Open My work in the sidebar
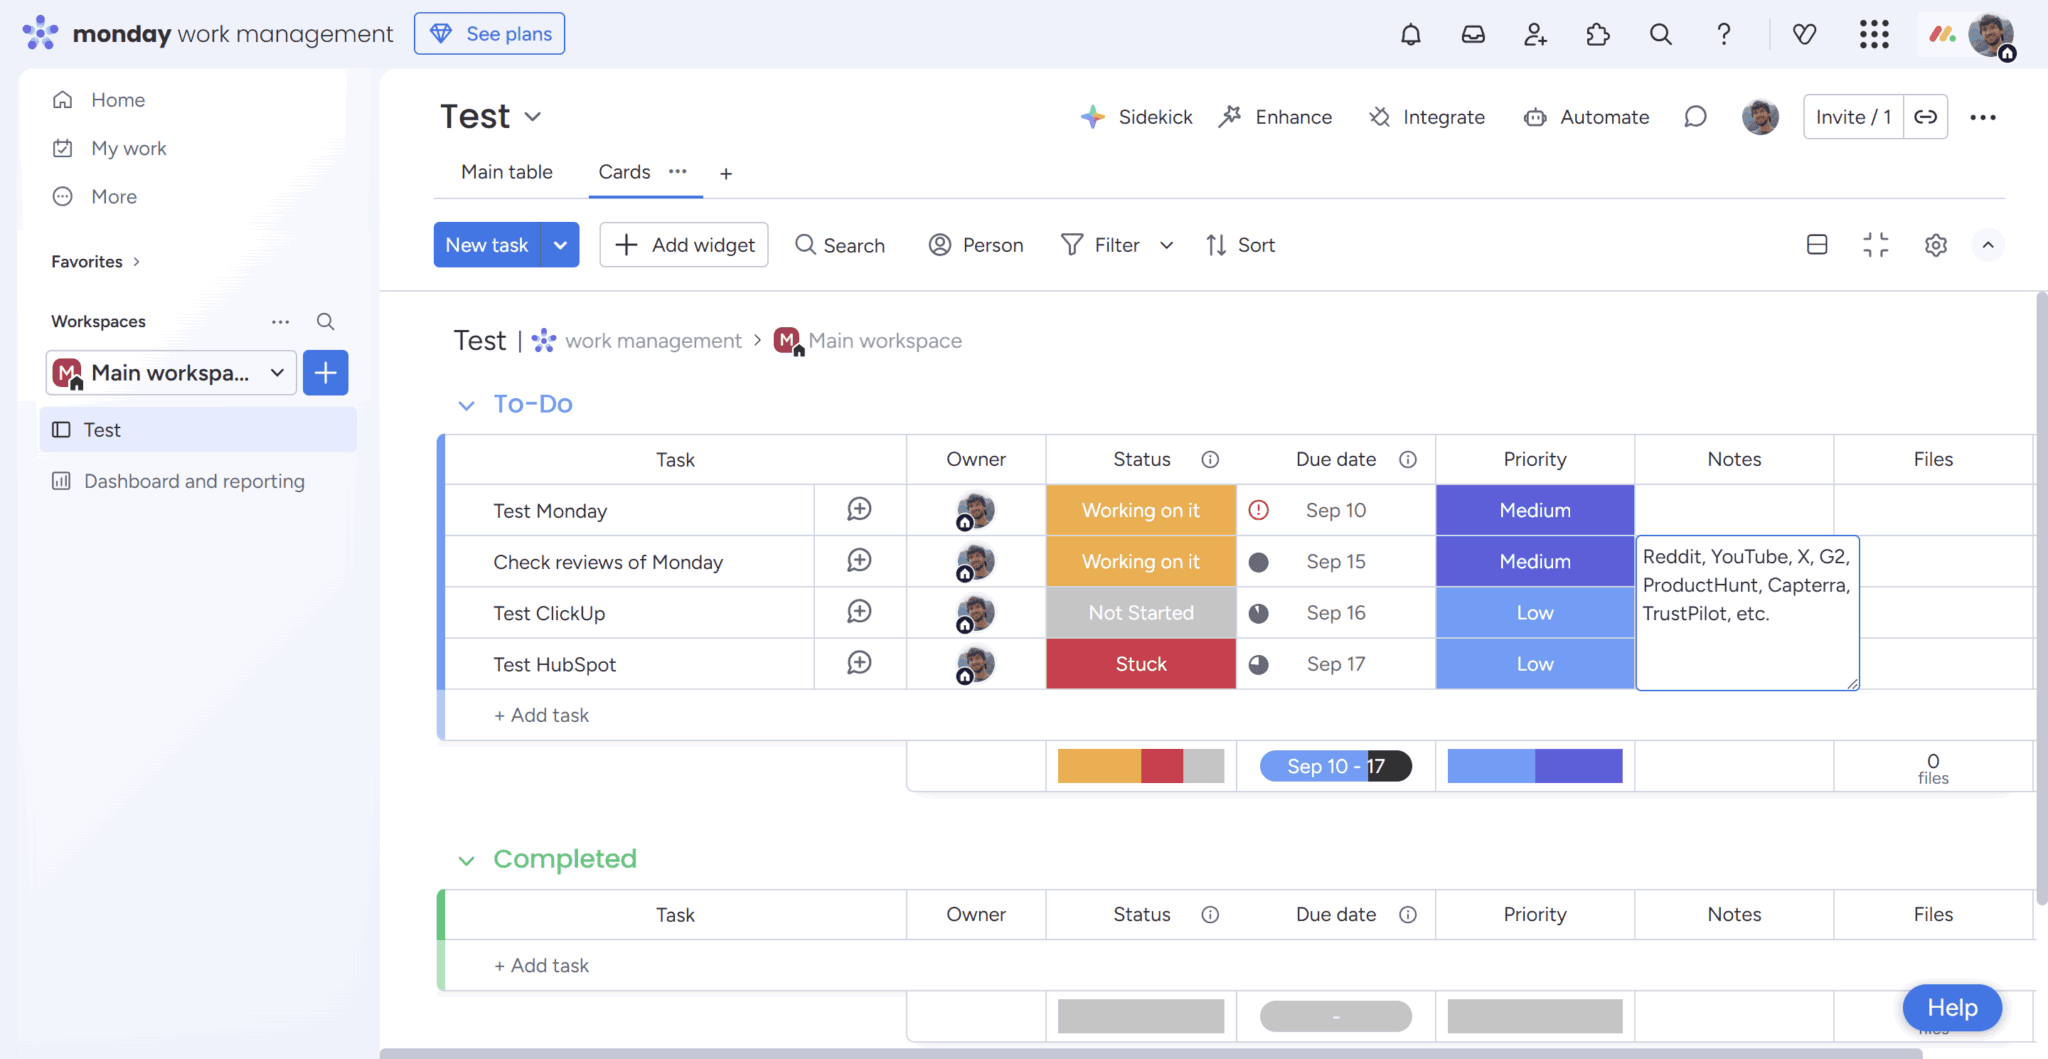Viewport: 2048px width, 1059px height. [129, 148]
